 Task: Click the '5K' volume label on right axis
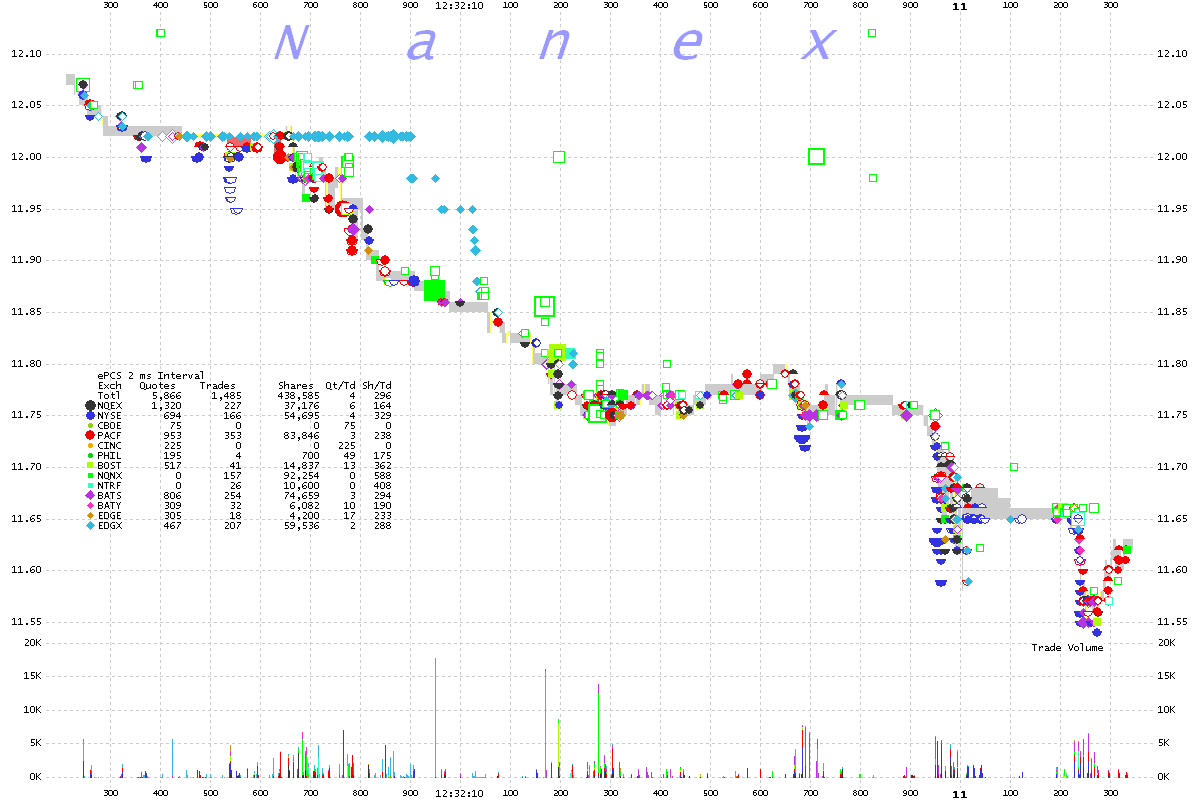point(1163,743)
